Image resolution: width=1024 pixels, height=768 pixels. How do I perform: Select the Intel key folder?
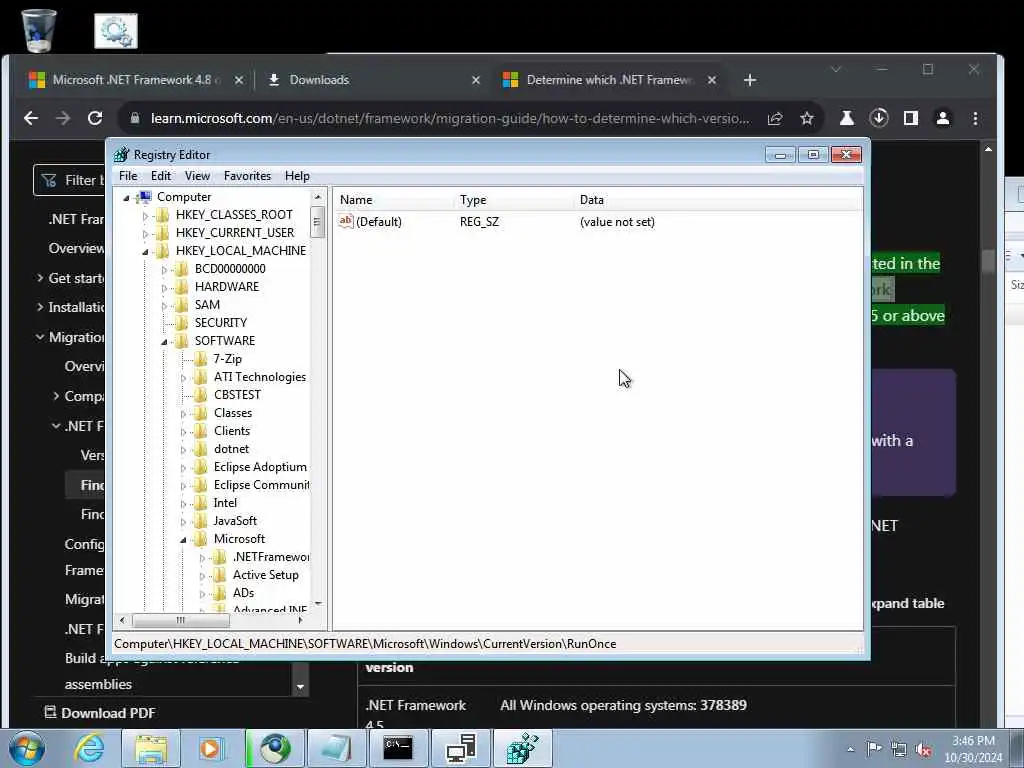(x=225, y=503)
